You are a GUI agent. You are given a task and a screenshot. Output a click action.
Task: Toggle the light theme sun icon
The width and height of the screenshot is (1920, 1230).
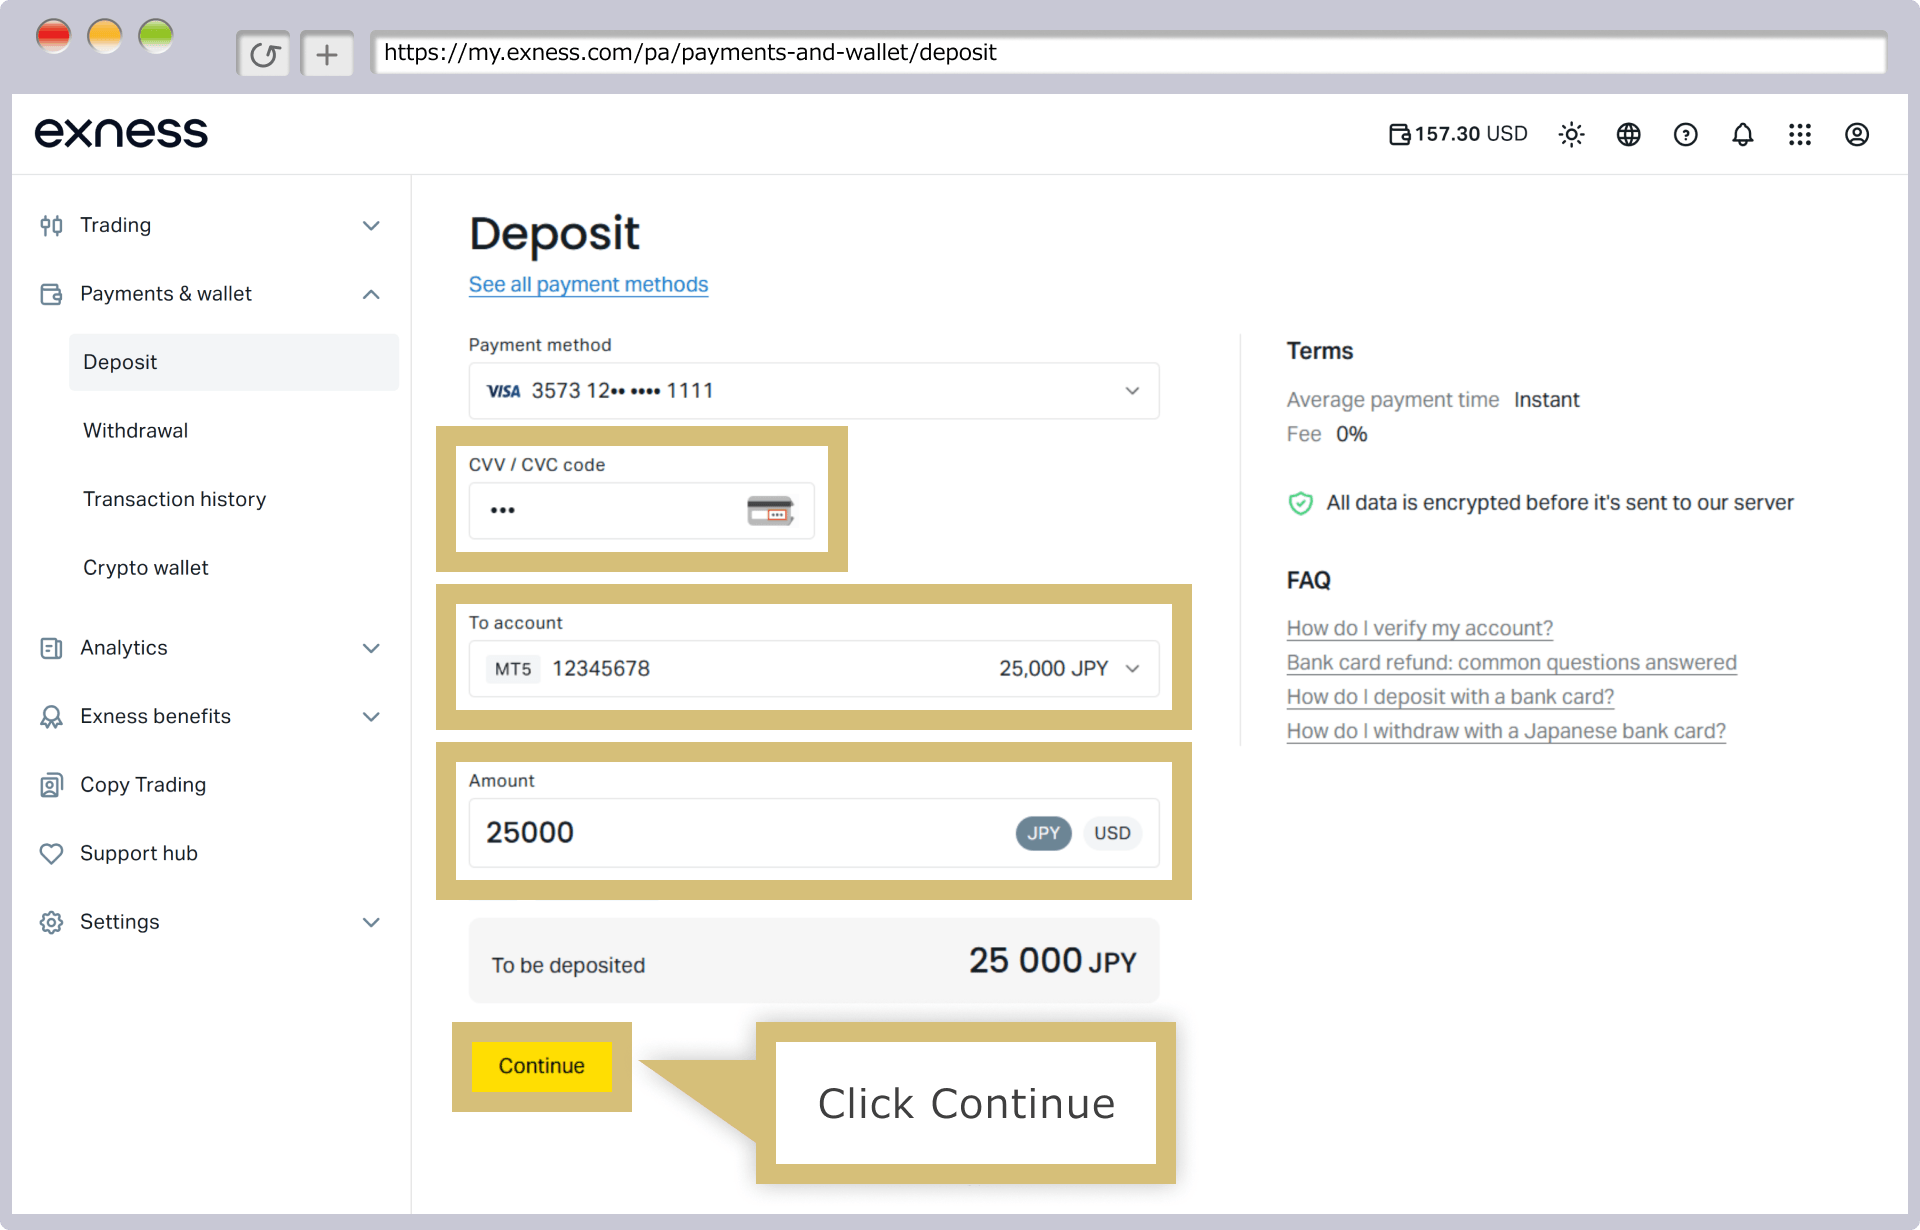1571,134
